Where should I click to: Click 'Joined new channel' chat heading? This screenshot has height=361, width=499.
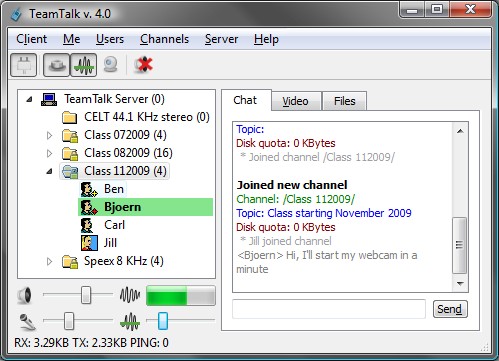point(292,185)
